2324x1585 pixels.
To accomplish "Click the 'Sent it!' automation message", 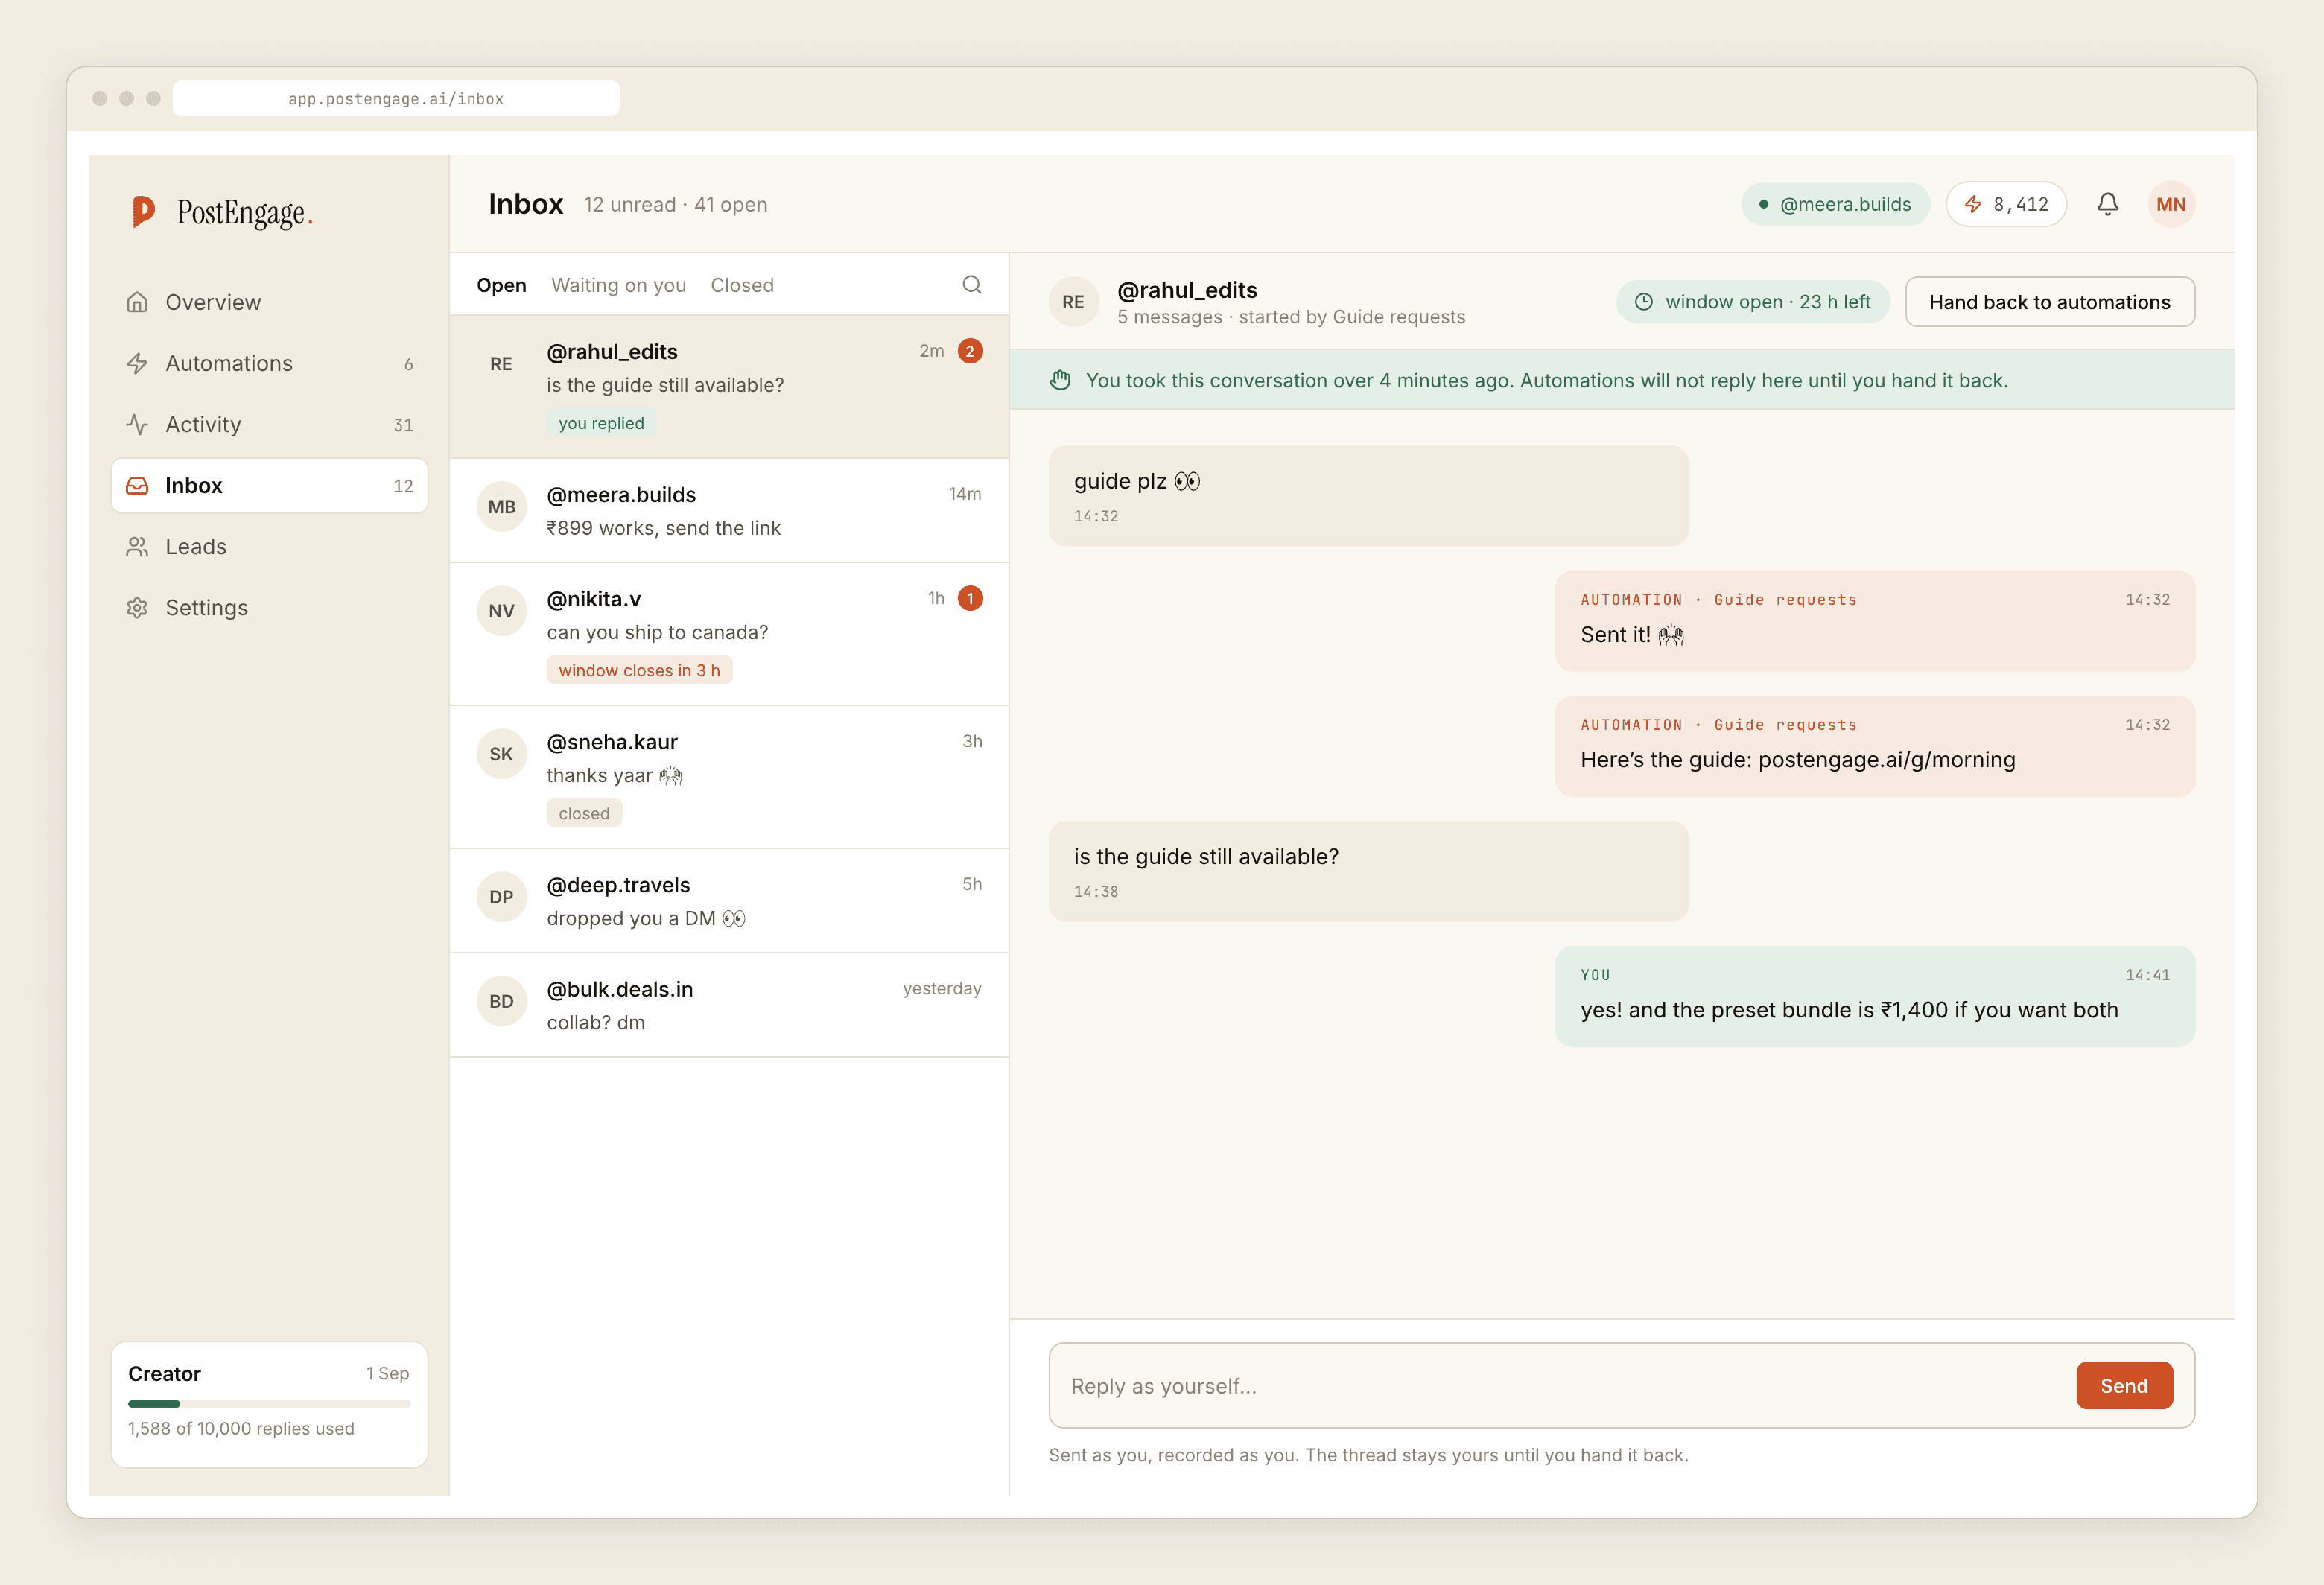I will (1875, 621).
